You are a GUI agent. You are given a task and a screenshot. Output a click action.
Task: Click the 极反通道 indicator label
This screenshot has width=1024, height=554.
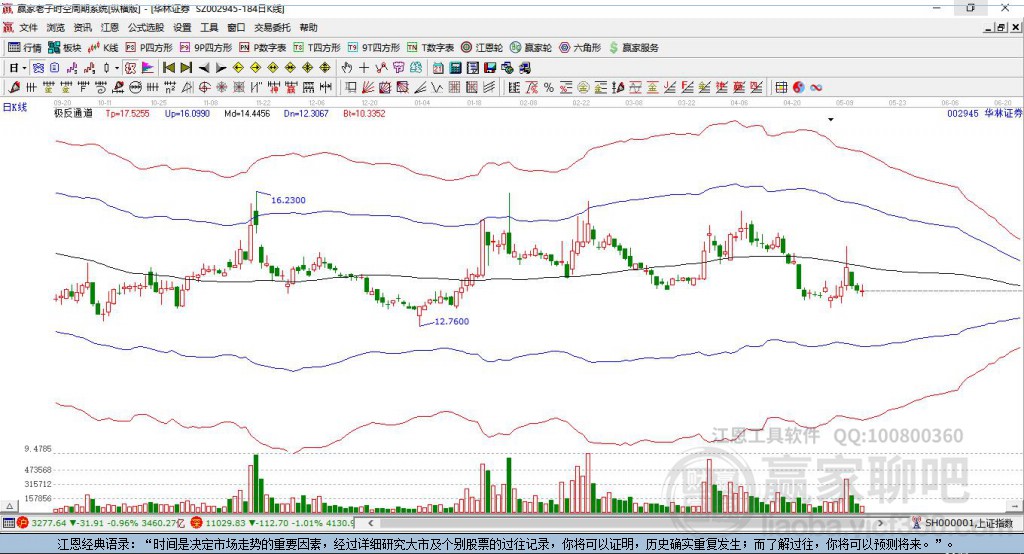point(73,113)
